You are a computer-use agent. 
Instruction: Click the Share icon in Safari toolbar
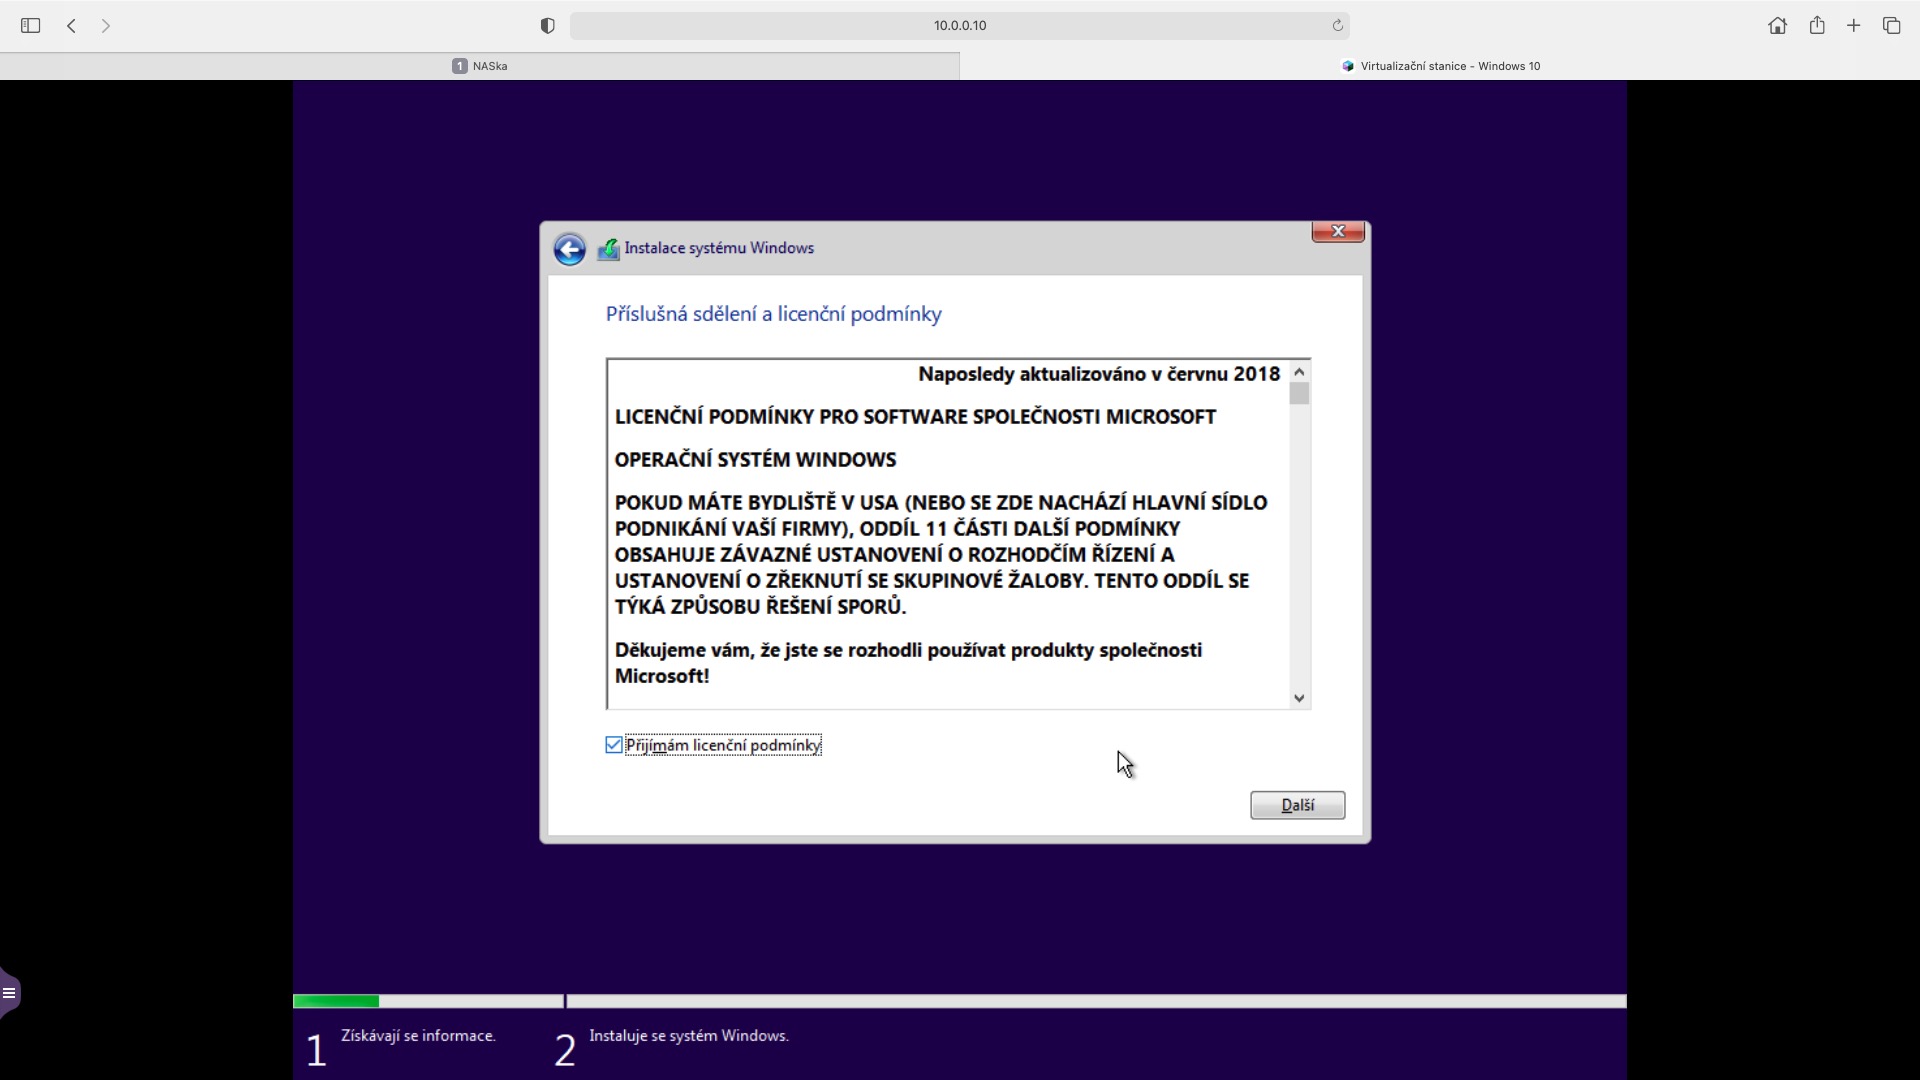coord(1817,26)
